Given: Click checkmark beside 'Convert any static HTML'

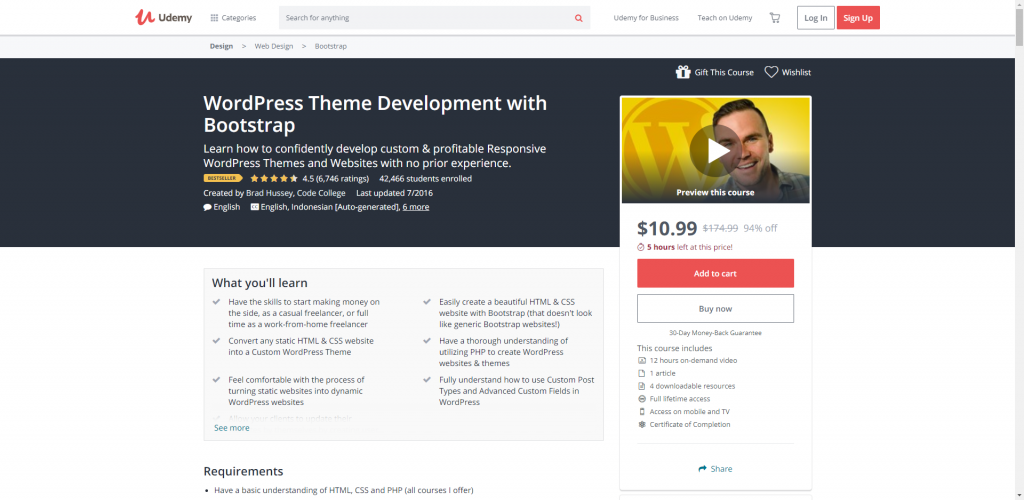Looking at the screenshot, I should (216, 340).
